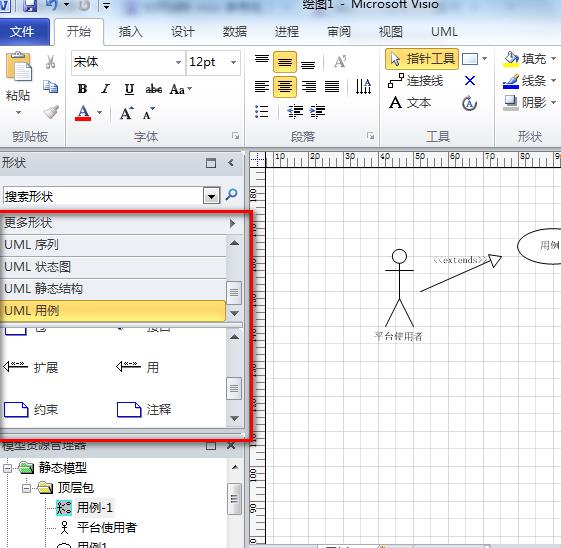Select the Extend shape in stencil
Image resolution: width=561 pixels, height=548 pixels.
click(x=31, y=367)
